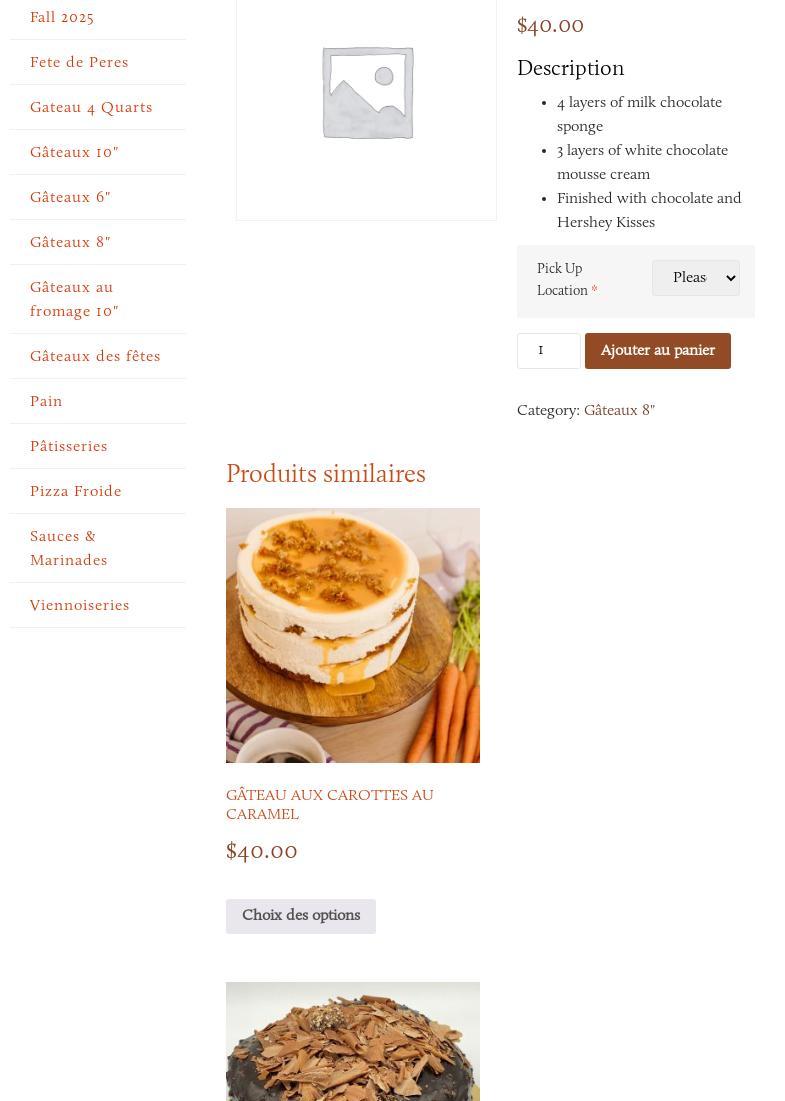Go to Fete de Peres category
The image size is (785, 1101).
coord(79,62)
